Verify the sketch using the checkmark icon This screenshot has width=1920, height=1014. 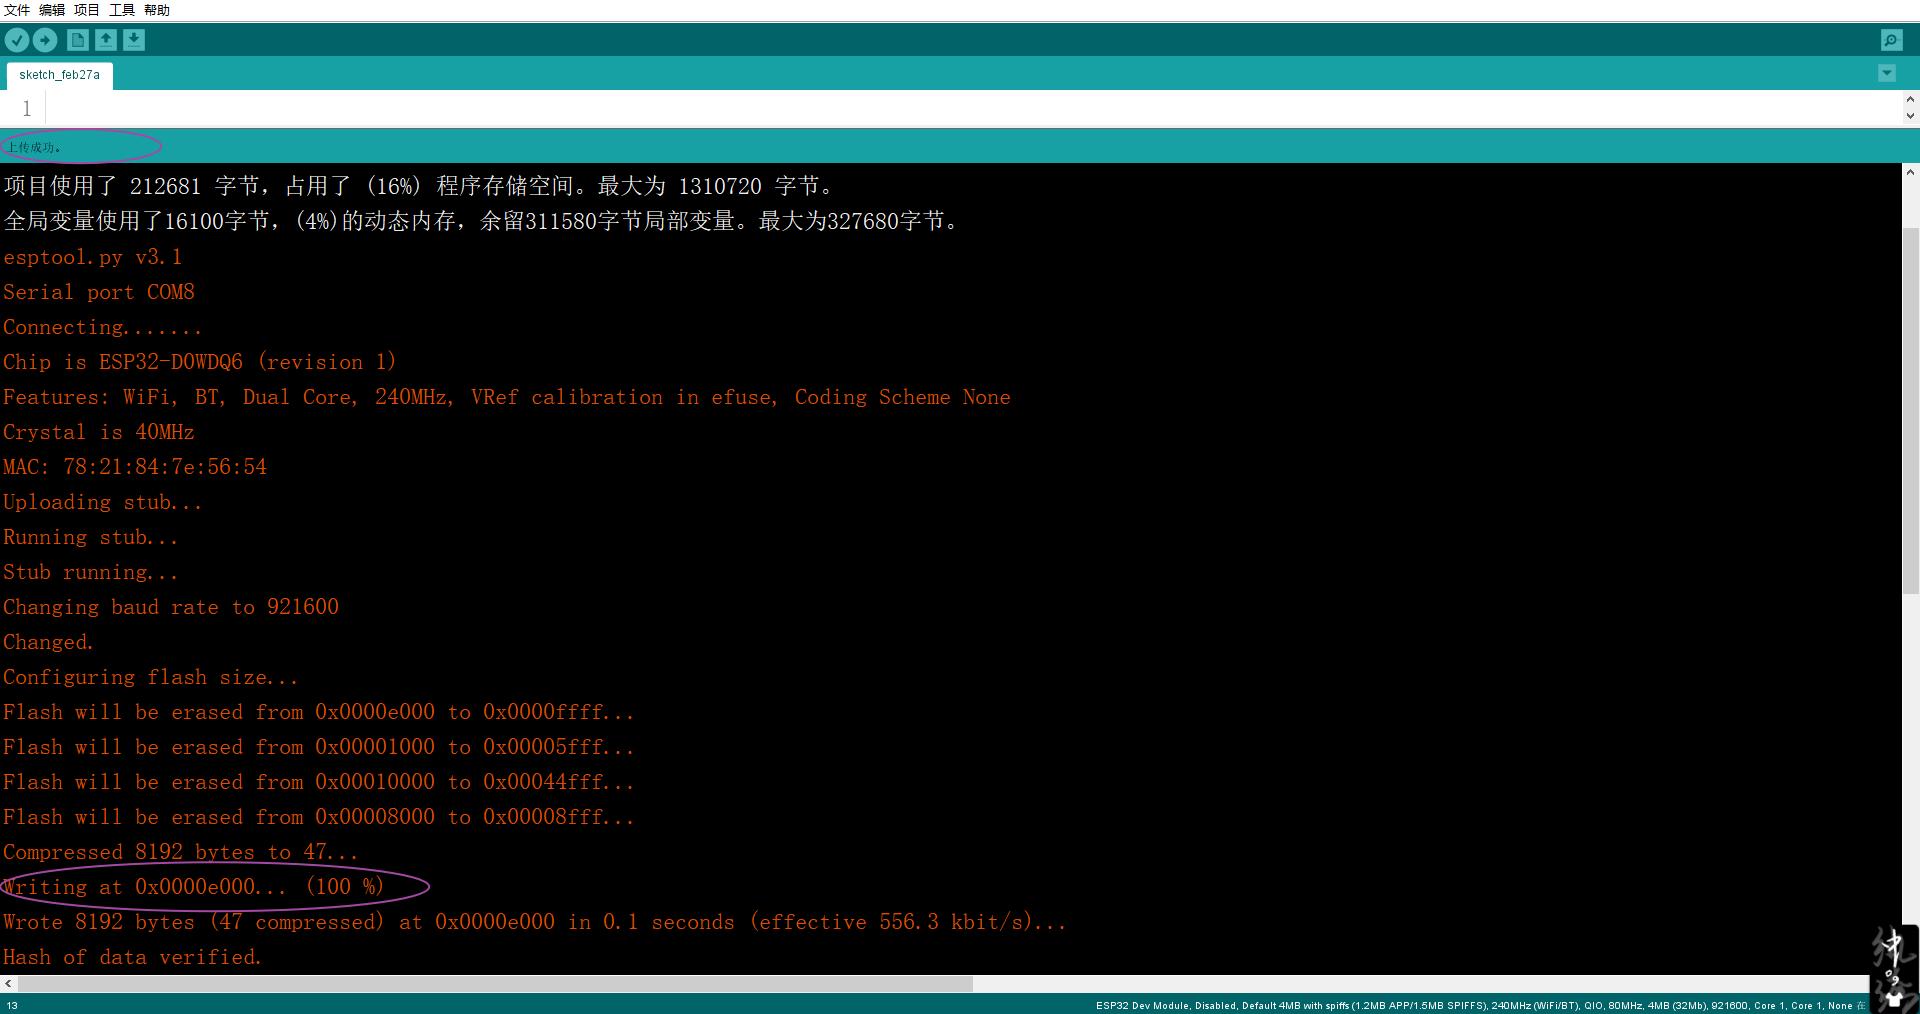(16, 40)
